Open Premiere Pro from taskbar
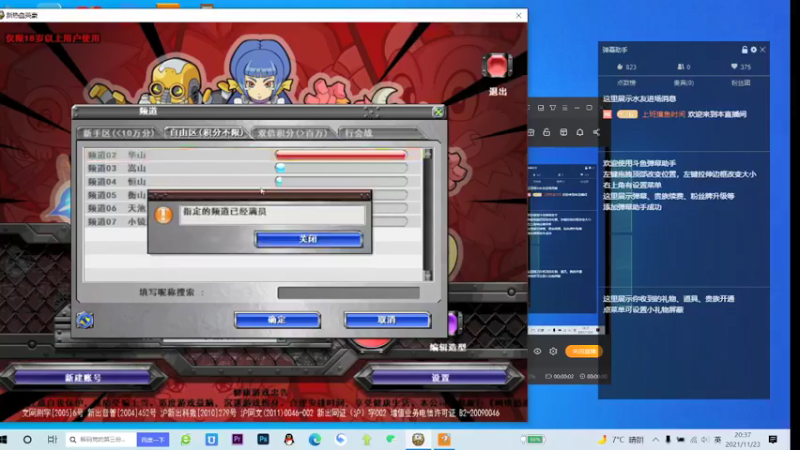Screen dimensions: 800x450 237,439
